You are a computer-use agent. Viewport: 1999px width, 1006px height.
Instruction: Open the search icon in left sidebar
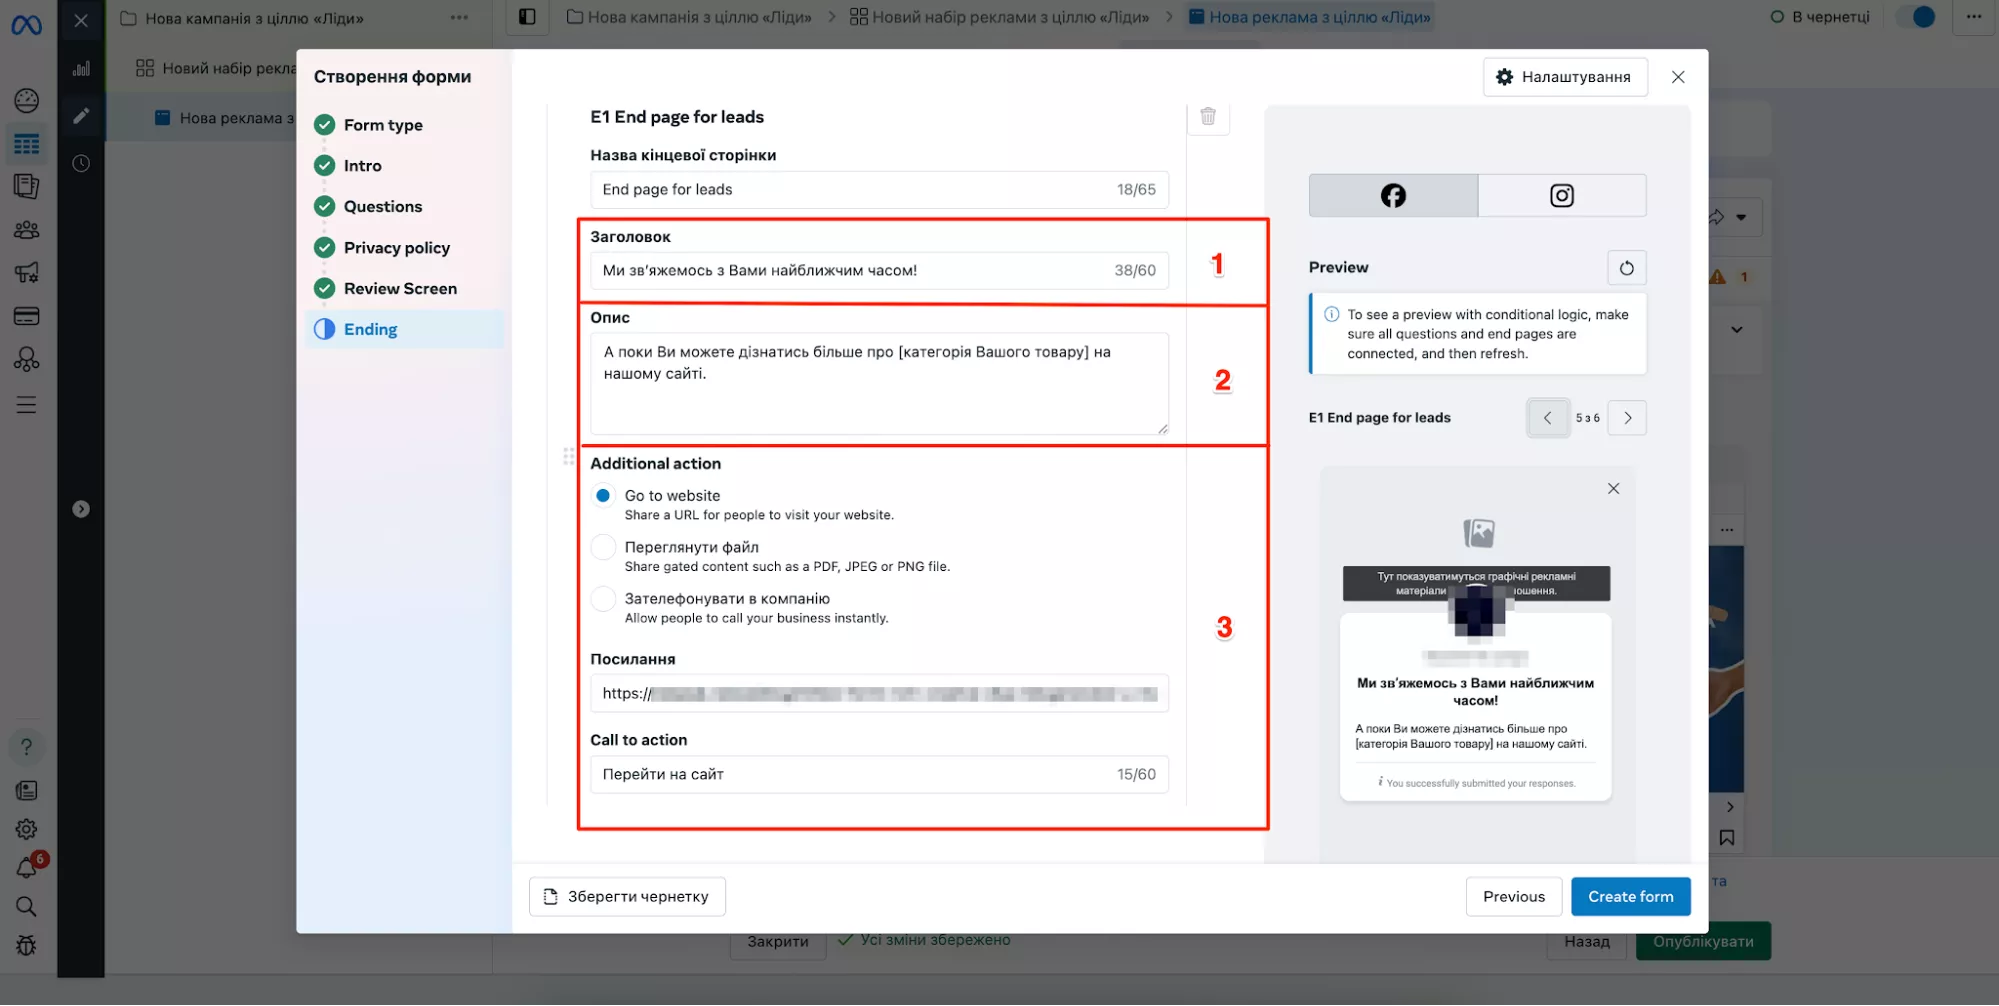27,907
